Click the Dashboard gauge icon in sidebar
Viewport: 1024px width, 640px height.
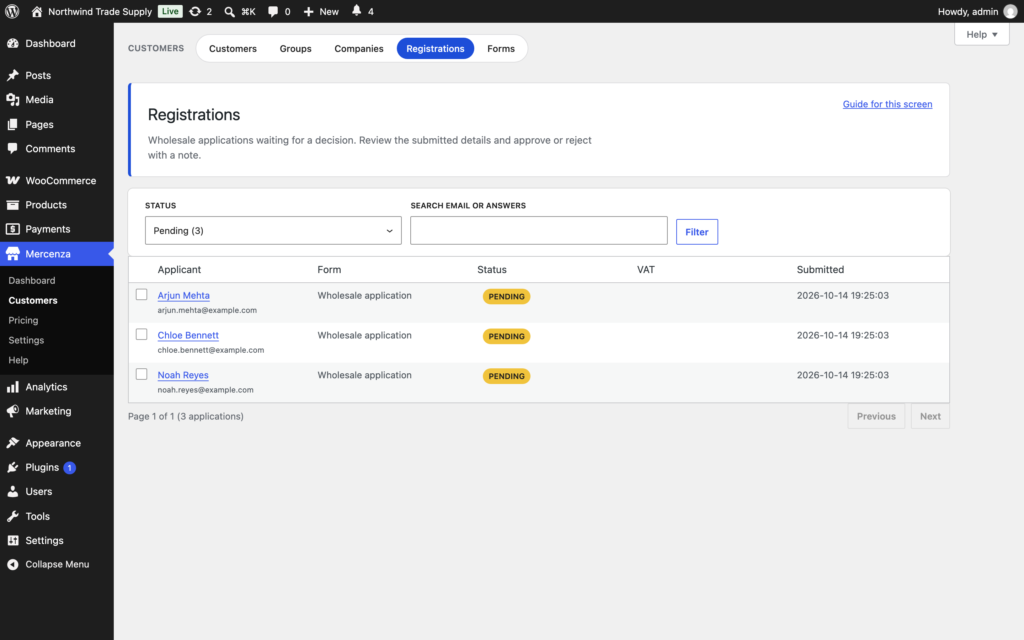click(x=12, y=43)
